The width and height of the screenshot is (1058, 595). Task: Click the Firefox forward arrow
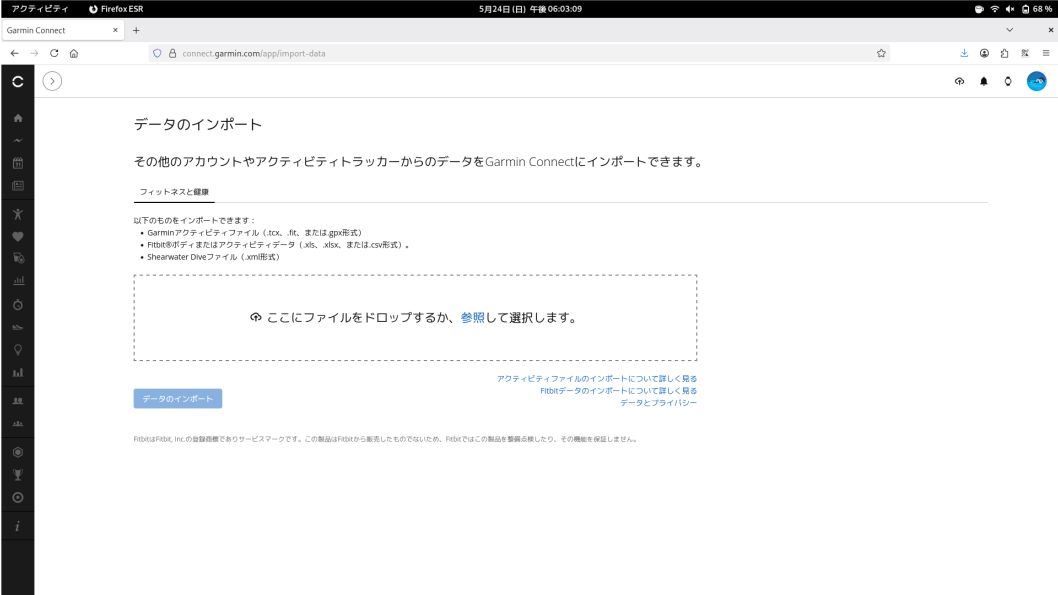click(x=34, y=53)
